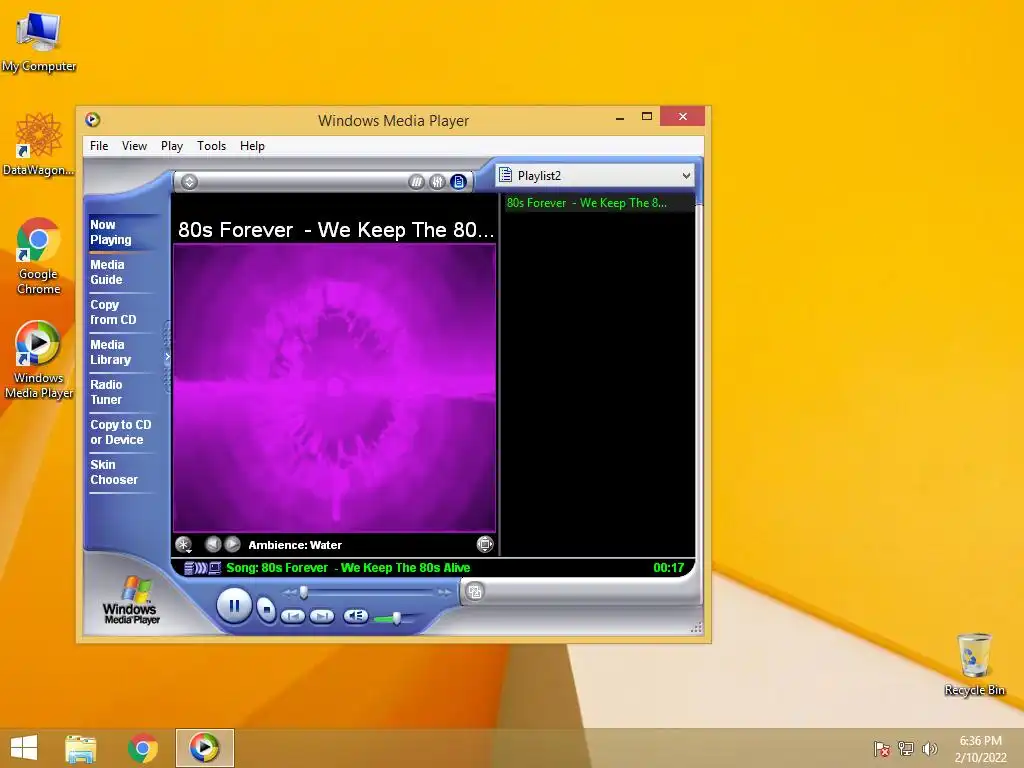Close the Windows Media Player window

pyautogui.click(x=682, y=116)
